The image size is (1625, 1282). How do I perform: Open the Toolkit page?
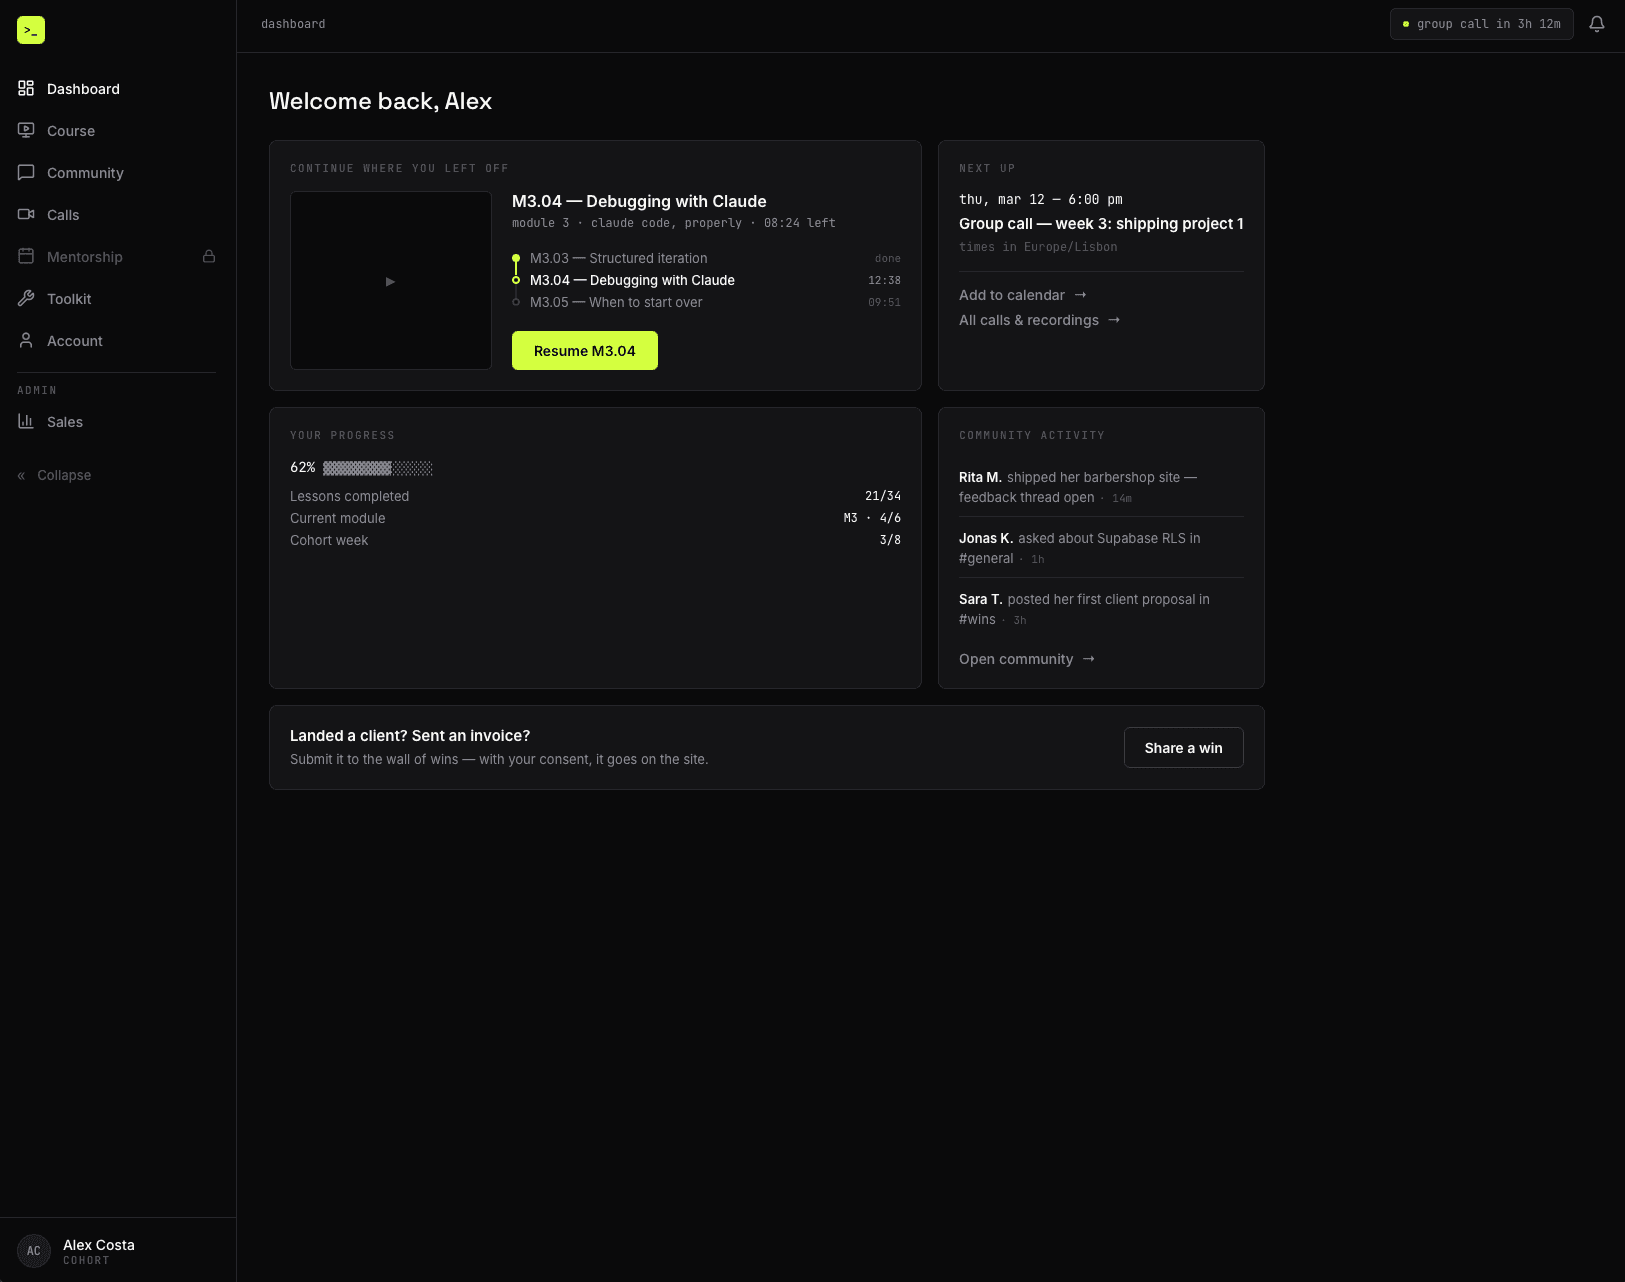pos(117,298)
